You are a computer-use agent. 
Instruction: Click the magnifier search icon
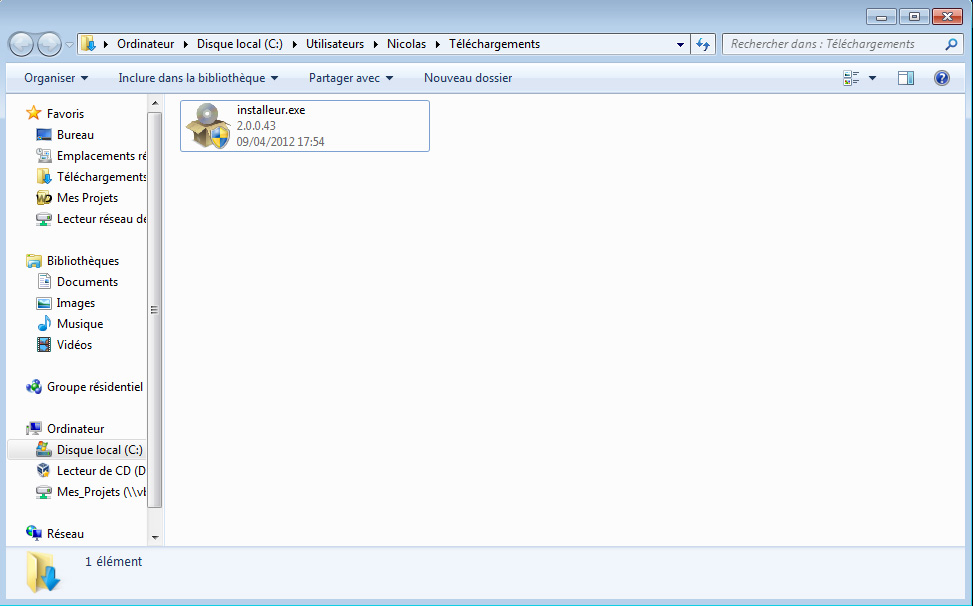tap(951, 44)
